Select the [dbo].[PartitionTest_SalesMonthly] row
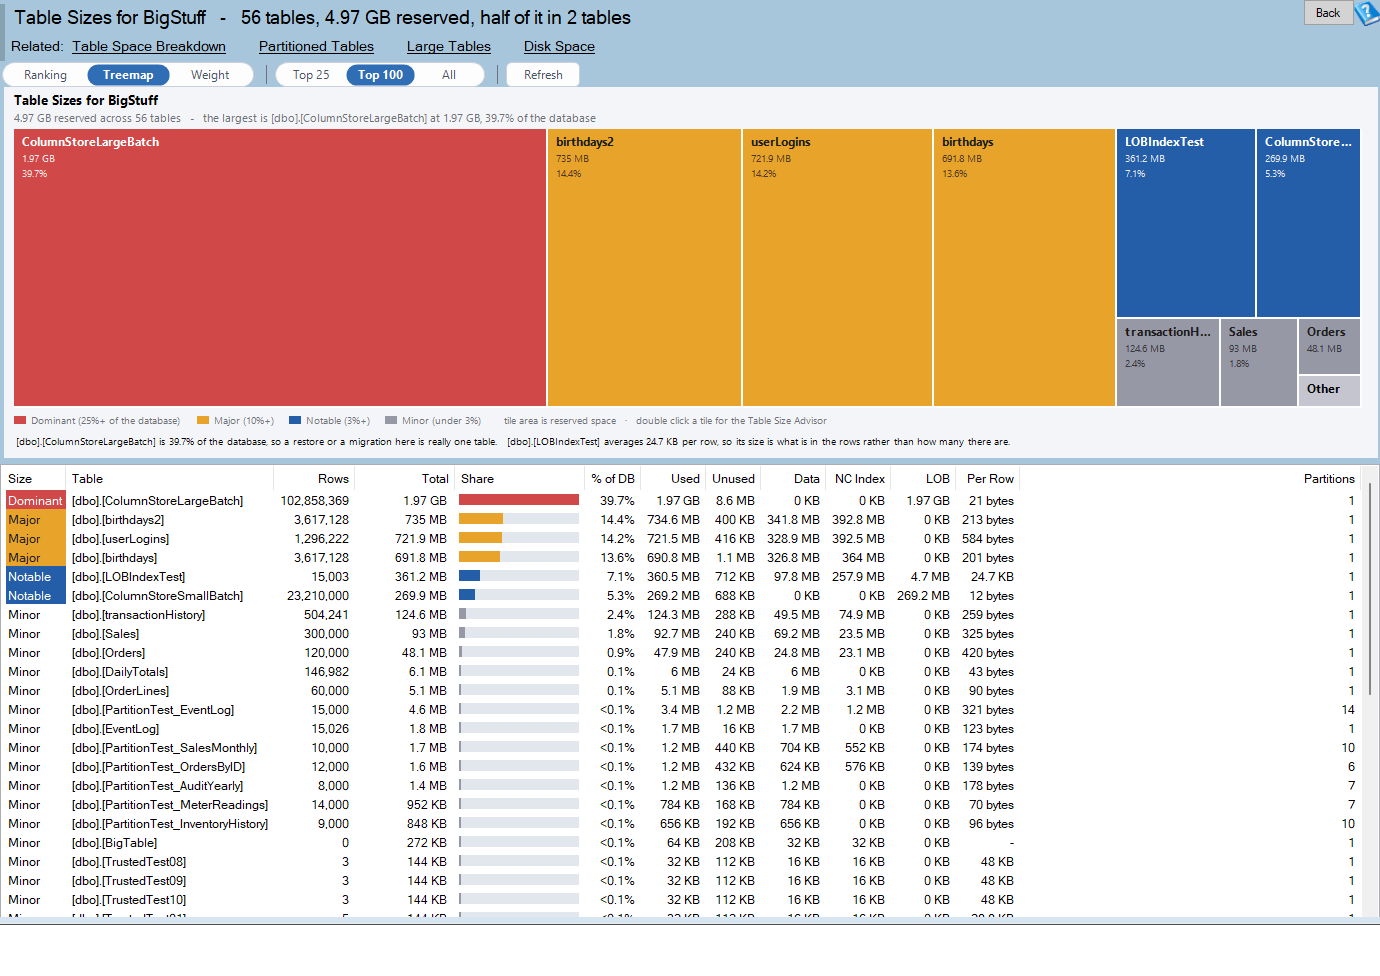 682,748
